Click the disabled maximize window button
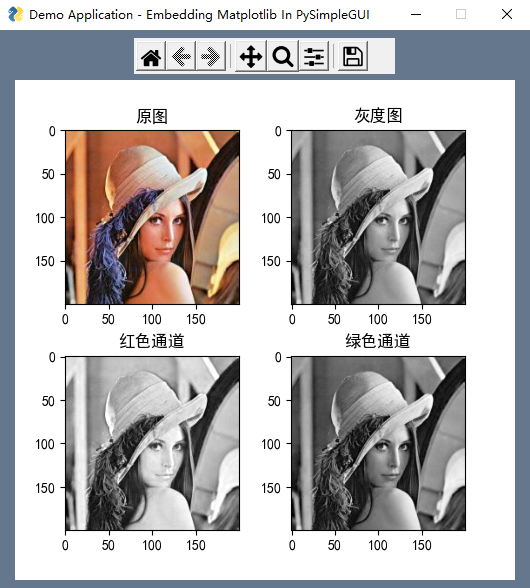Screen dimensions: 530x588 461,15
